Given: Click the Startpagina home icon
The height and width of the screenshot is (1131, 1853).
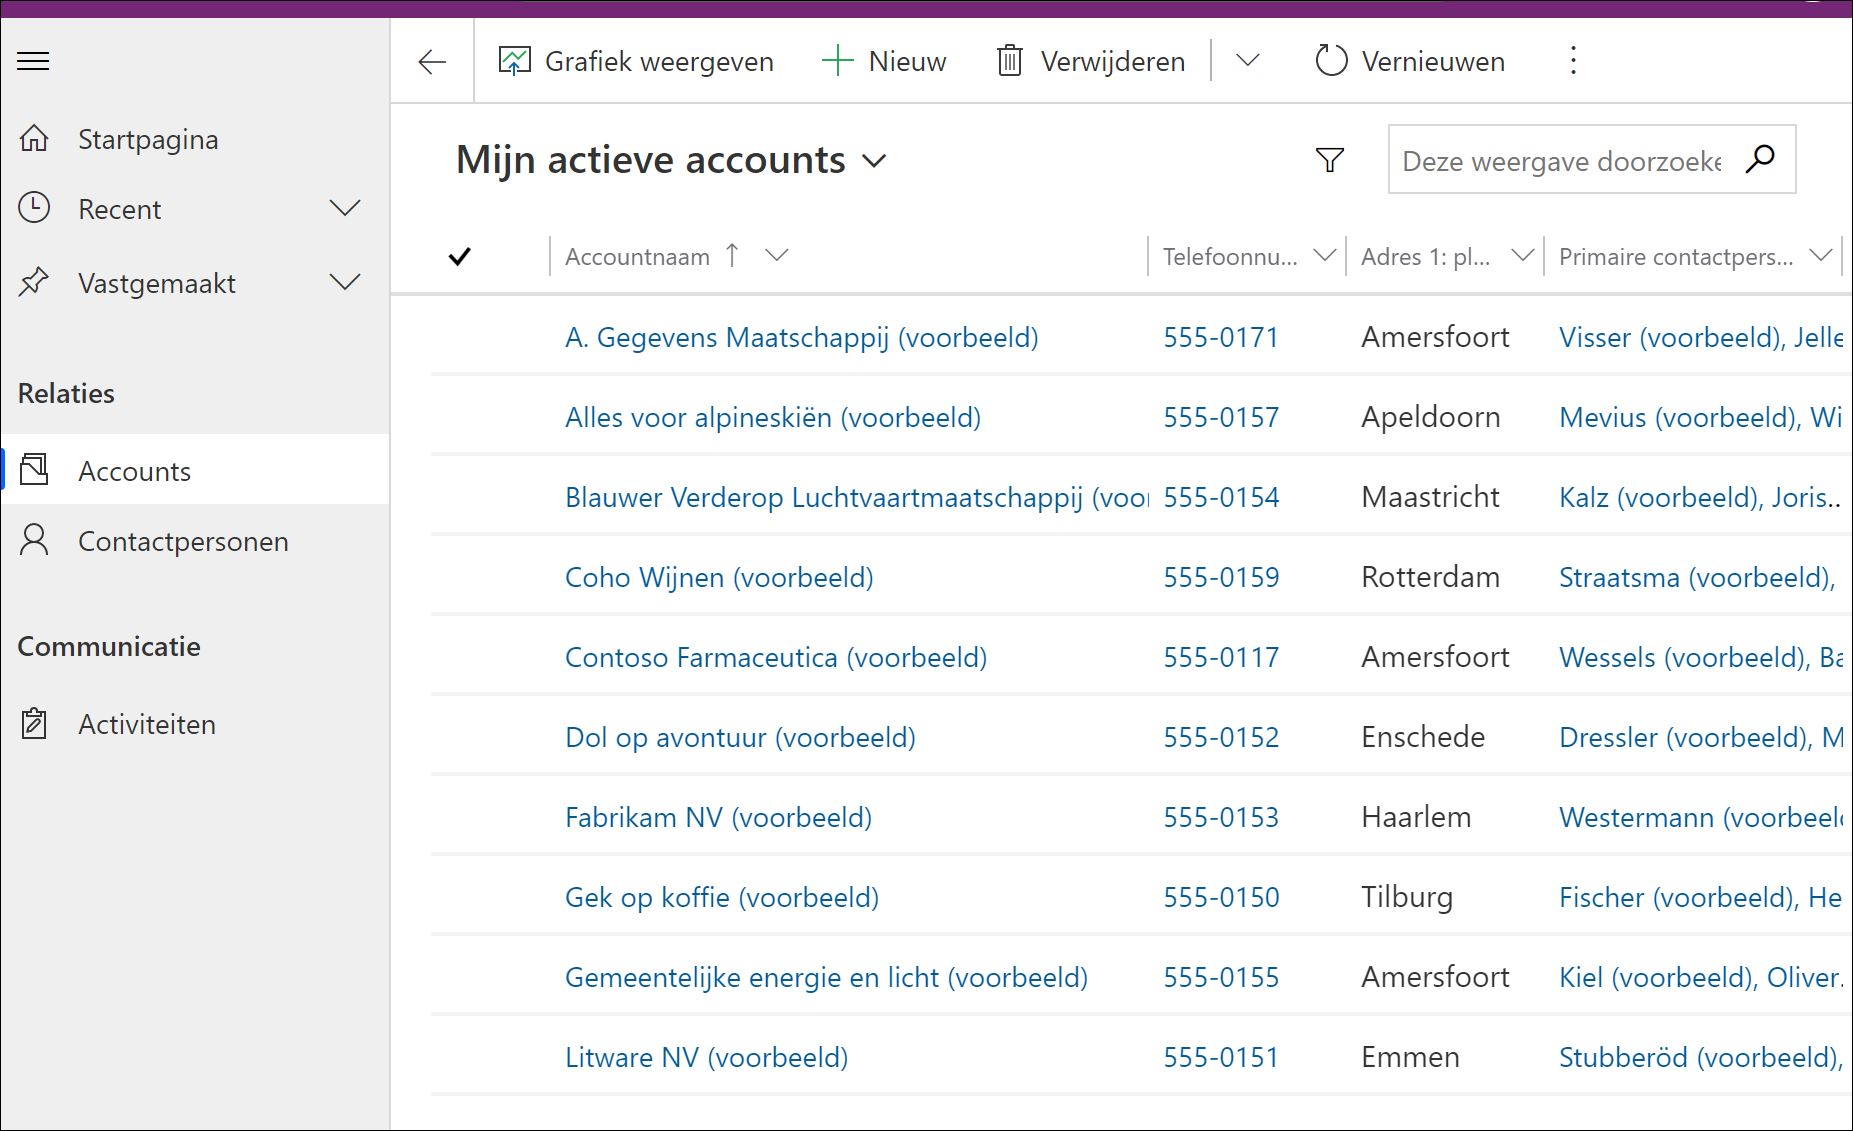Looking at the screenshot, I should coord(35,139).
